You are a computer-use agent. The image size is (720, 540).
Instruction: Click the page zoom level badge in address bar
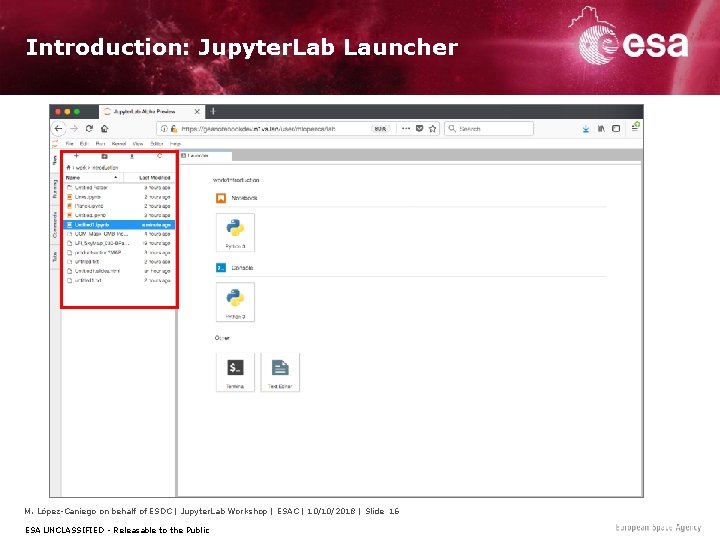point(380,129)
